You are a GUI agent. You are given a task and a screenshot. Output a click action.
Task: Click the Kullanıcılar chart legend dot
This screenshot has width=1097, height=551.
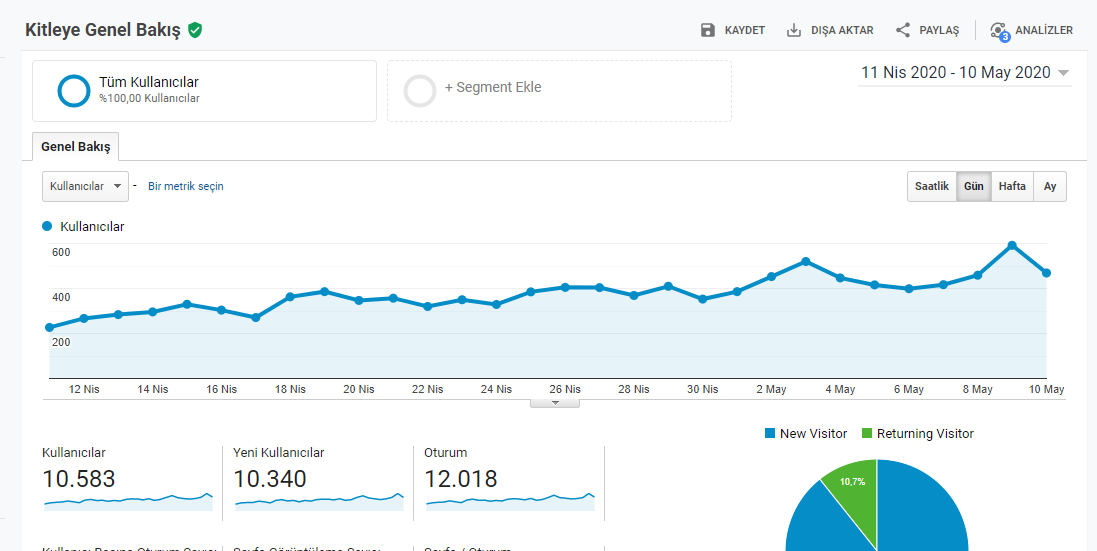(x=48, y=227)
